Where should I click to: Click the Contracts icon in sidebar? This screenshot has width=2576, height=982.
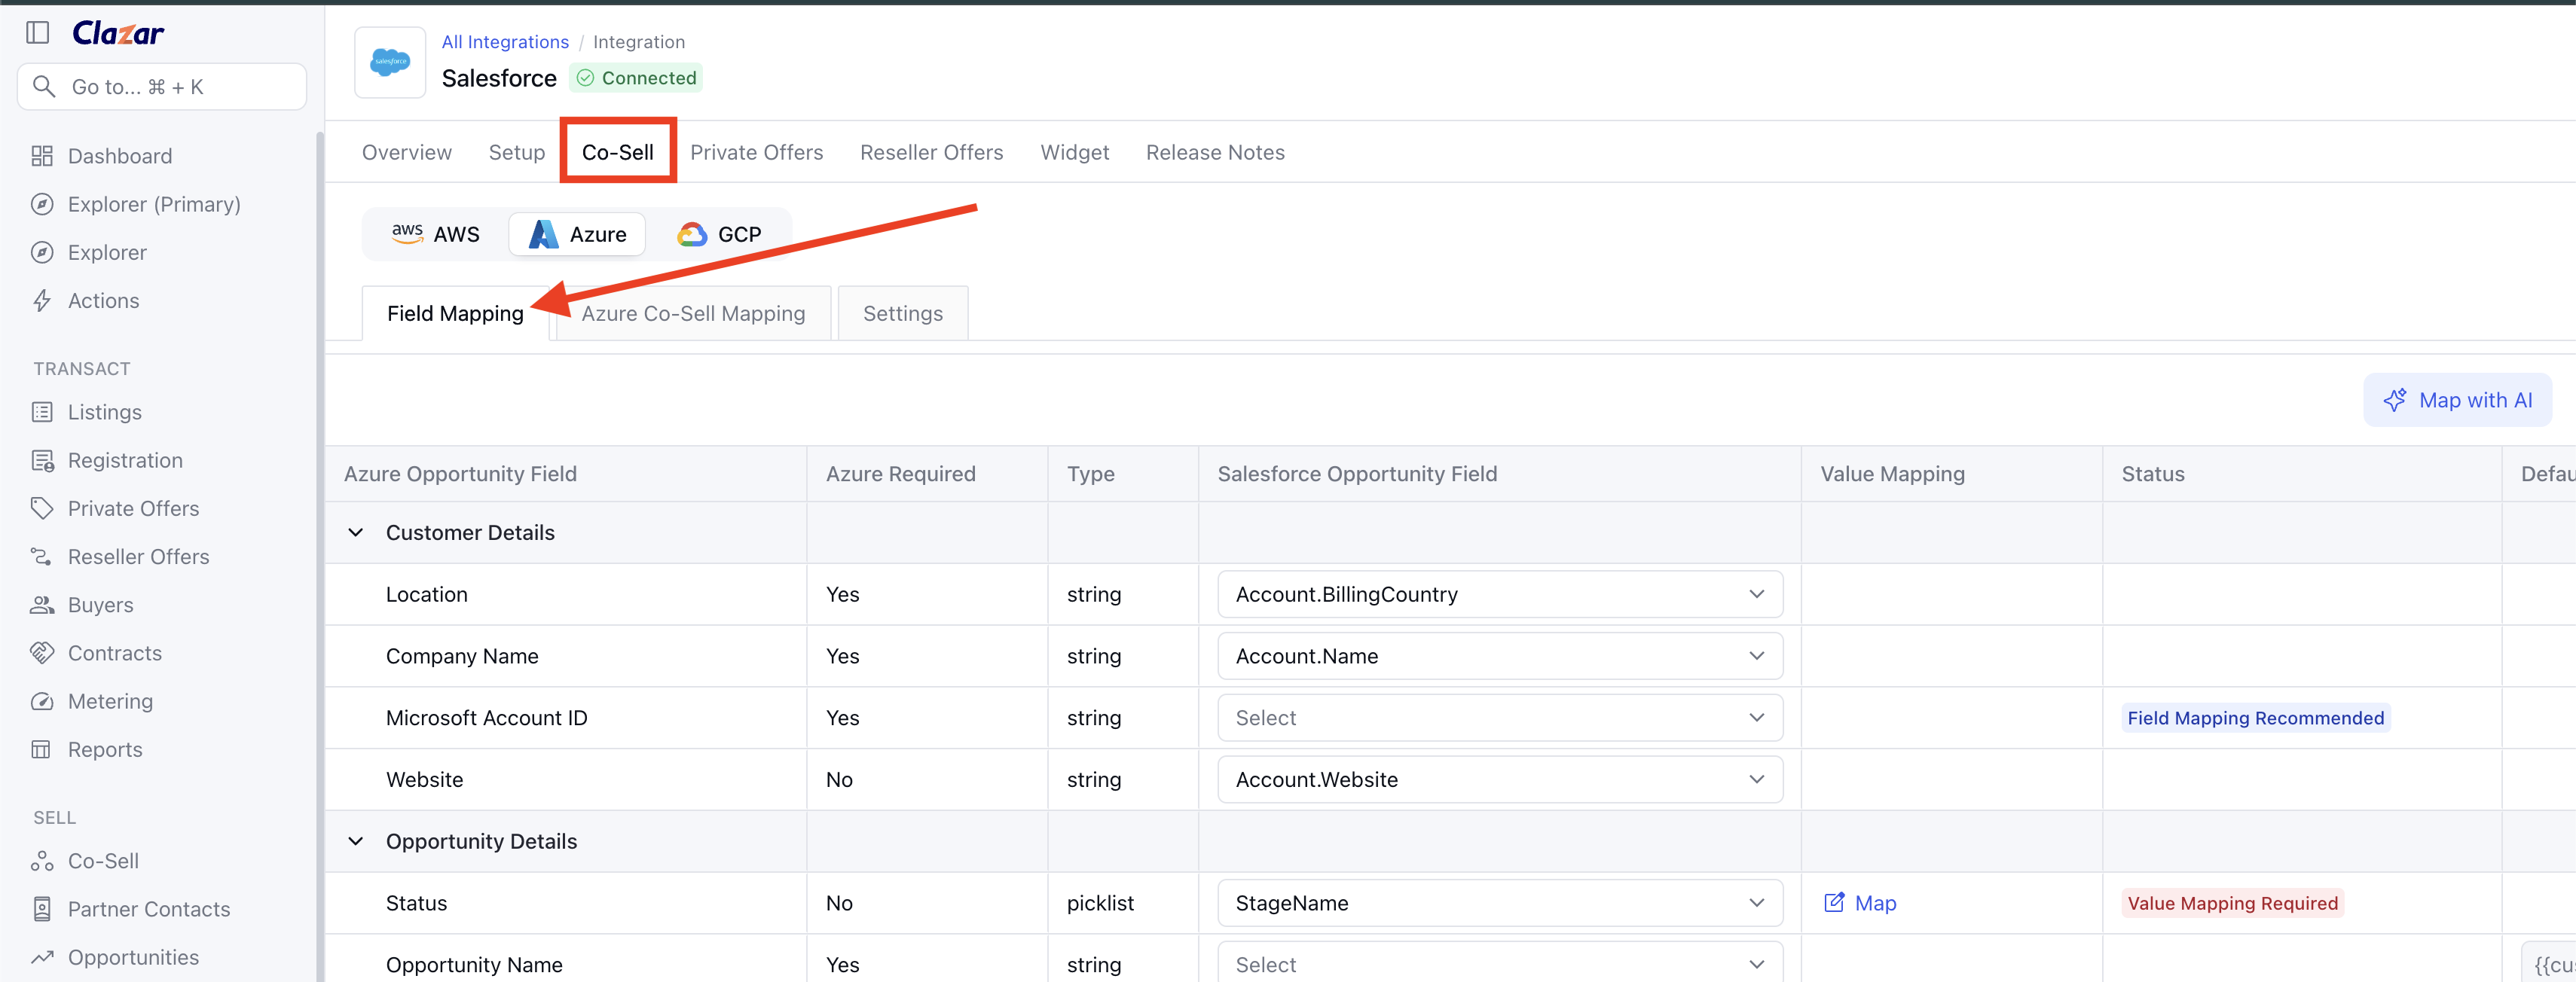[x=42, y=653]
